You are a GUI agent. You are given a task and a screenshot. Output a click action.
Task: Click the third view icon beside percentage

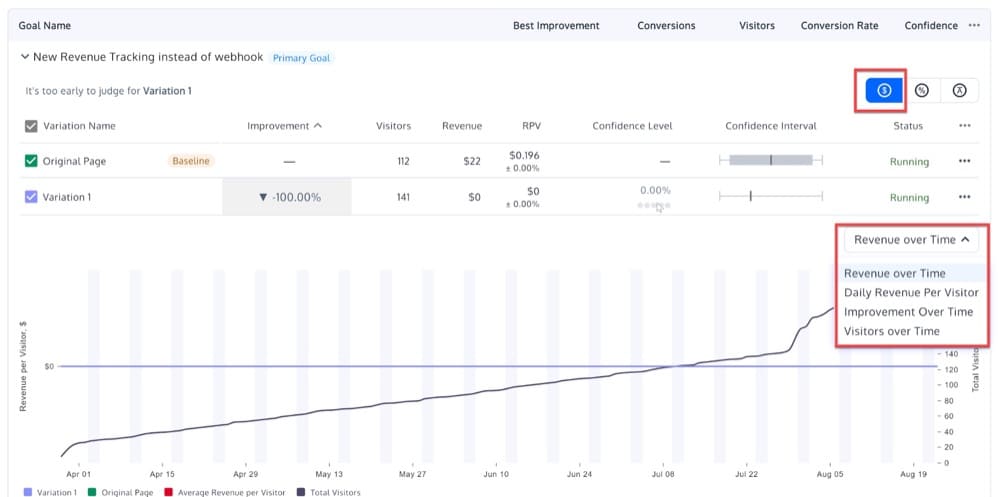tap(959, 90)
